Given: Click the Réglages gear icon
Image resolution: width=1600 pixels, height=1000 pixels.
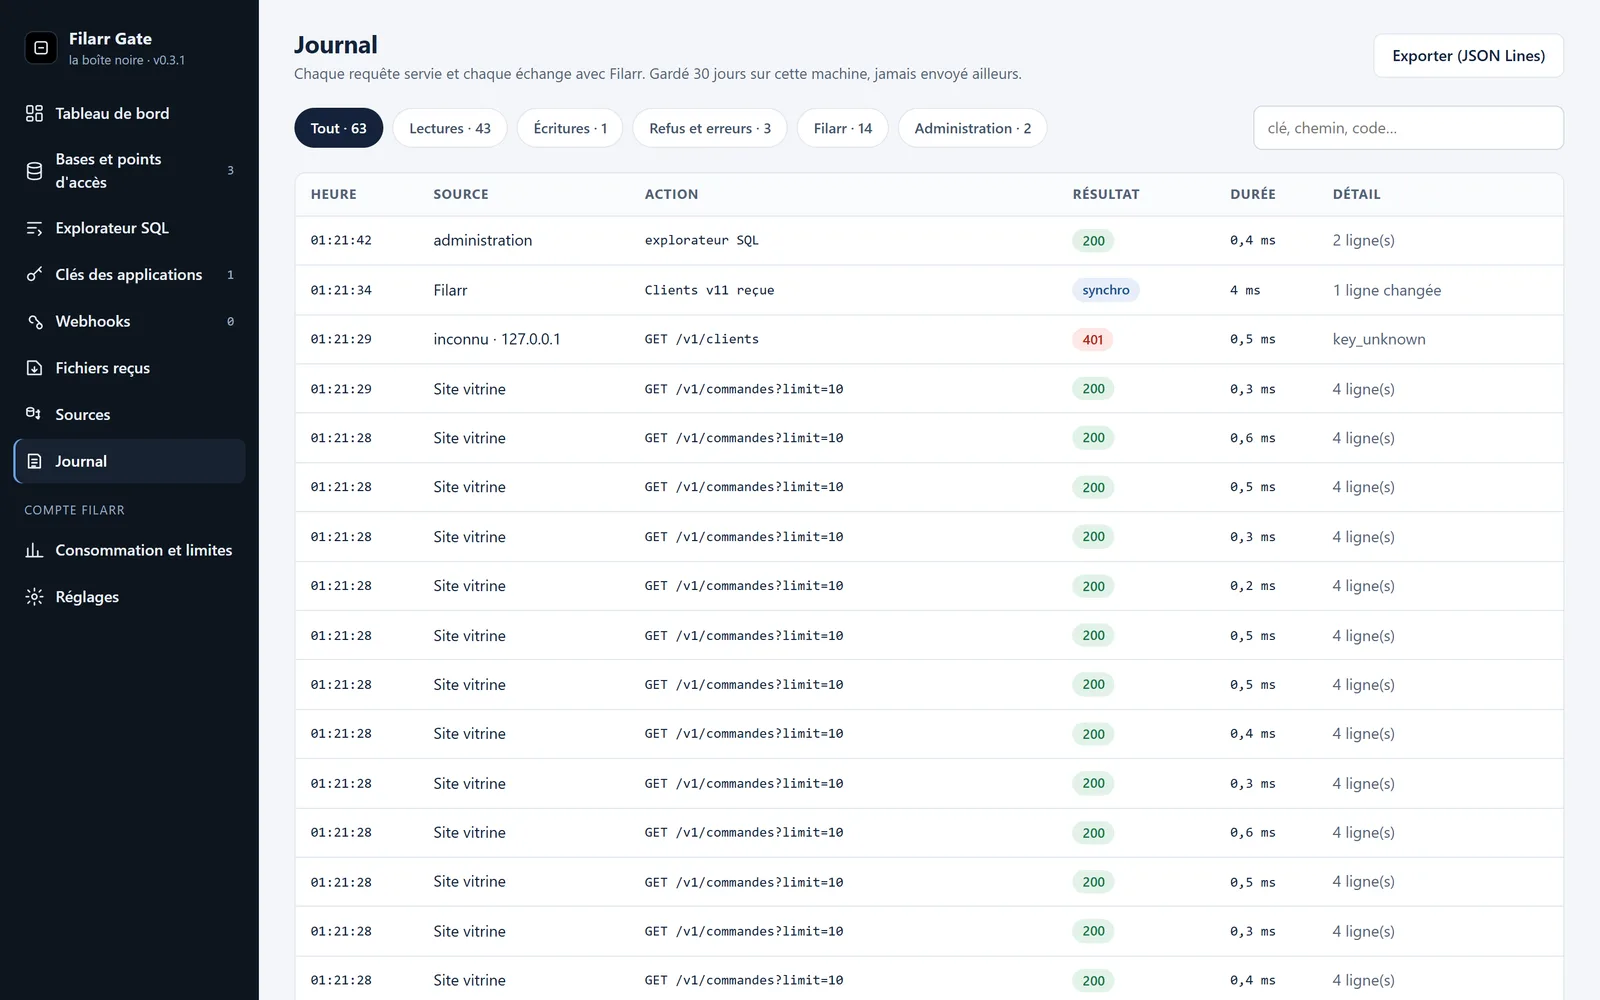Looking at the screenshot, I should (34, 597).
